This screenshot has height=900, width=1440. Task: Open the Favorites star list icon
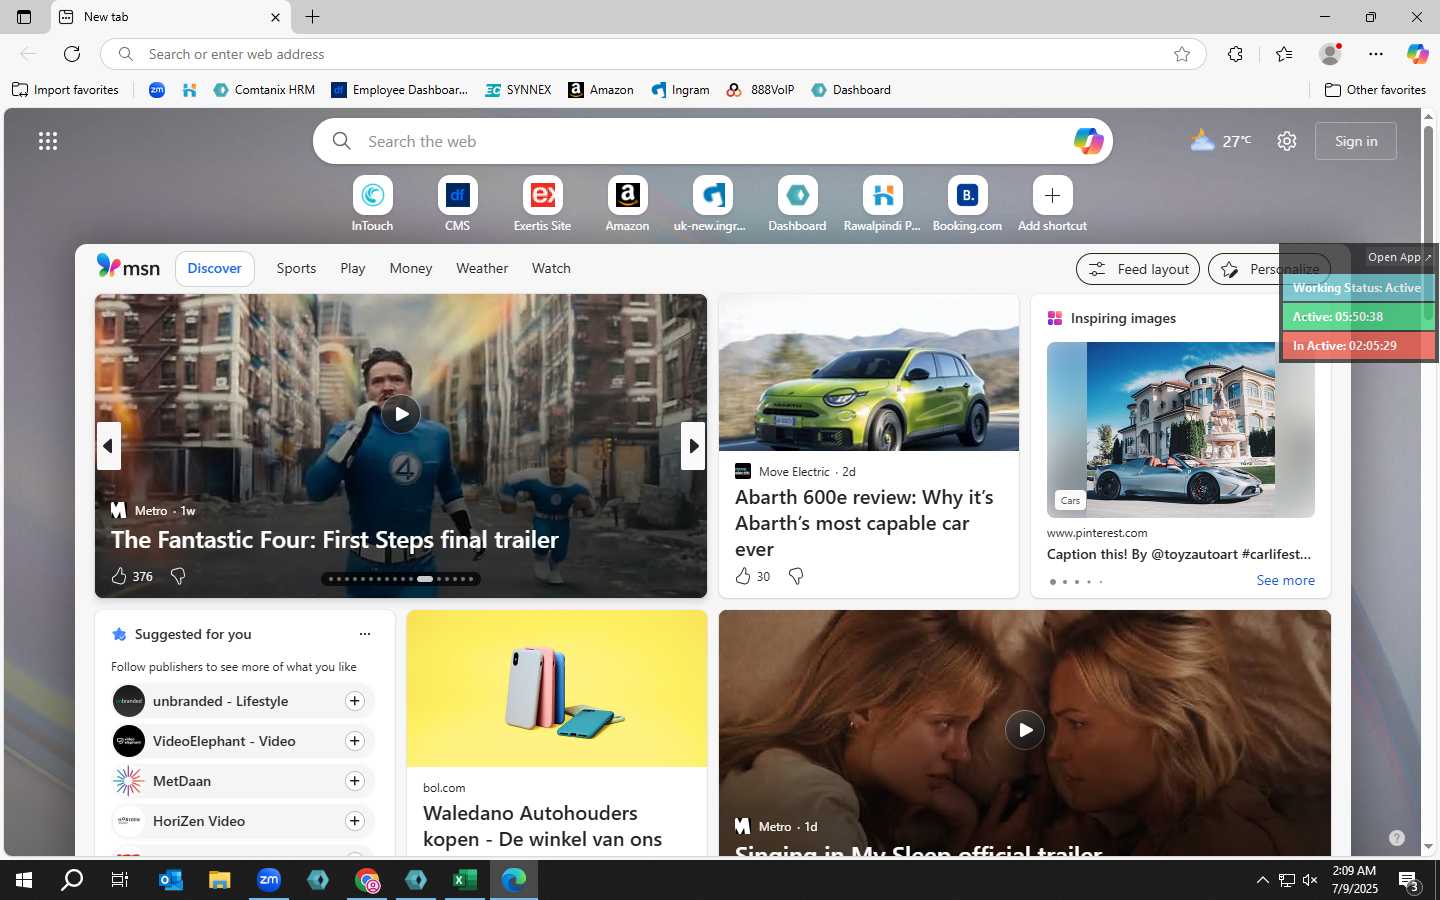tap(1284, 54)
